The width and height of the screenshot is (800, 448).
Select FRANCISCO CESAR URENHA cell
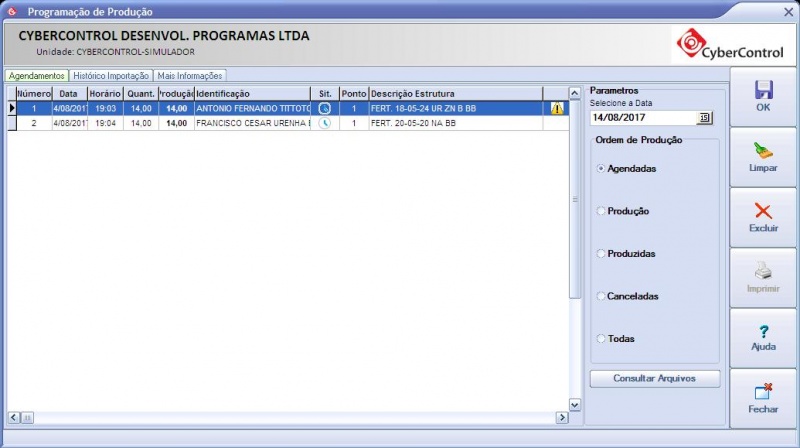tap(252, 123)
